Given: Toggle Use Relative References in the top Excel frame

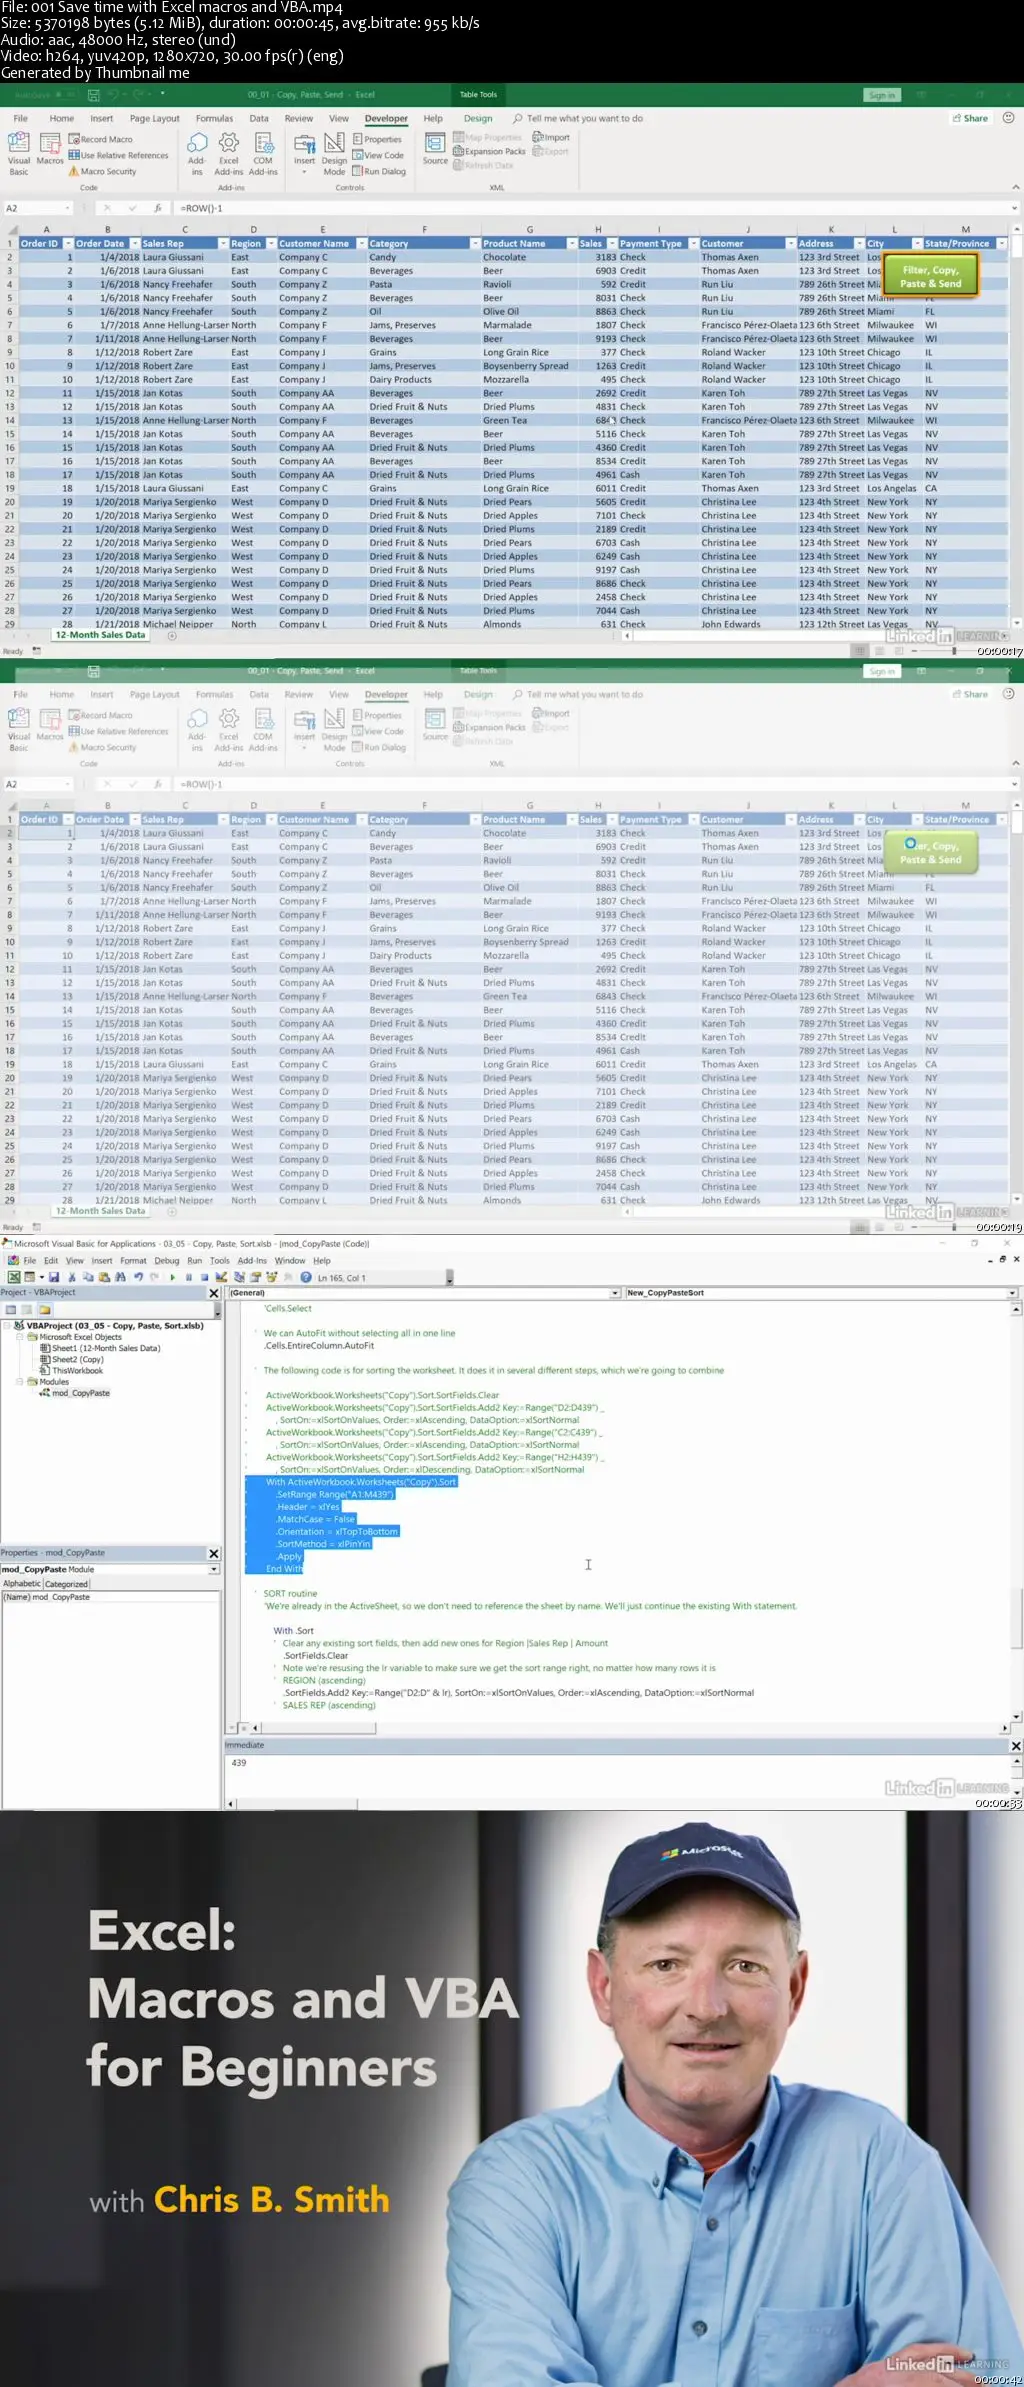Looking at the screenshot, I should point(118,155).
